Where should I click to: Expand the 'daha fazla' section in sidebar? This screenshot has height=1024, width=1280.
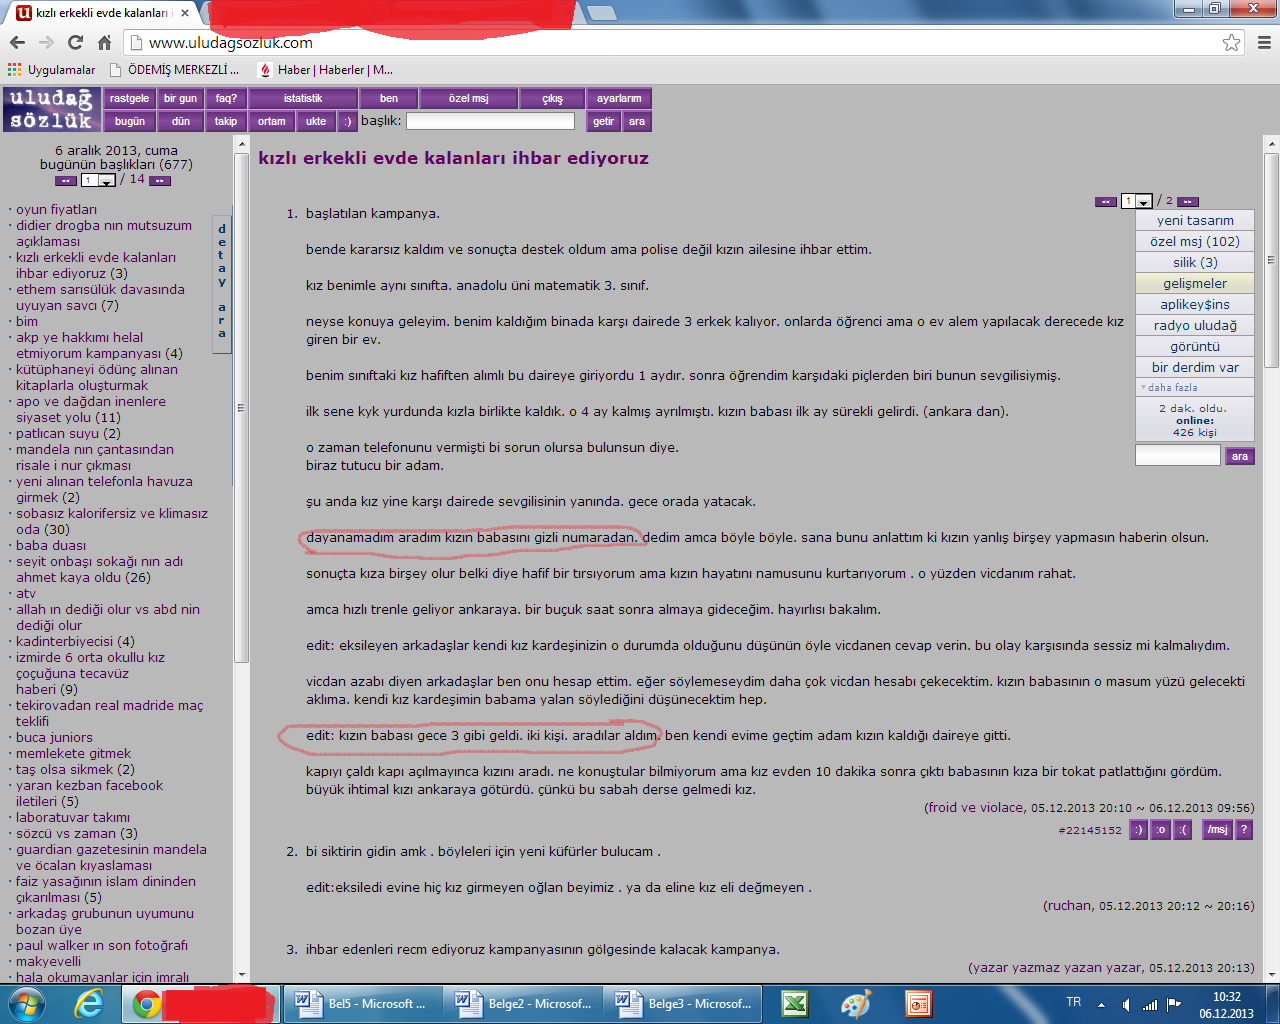click(x=1172, y=387)
